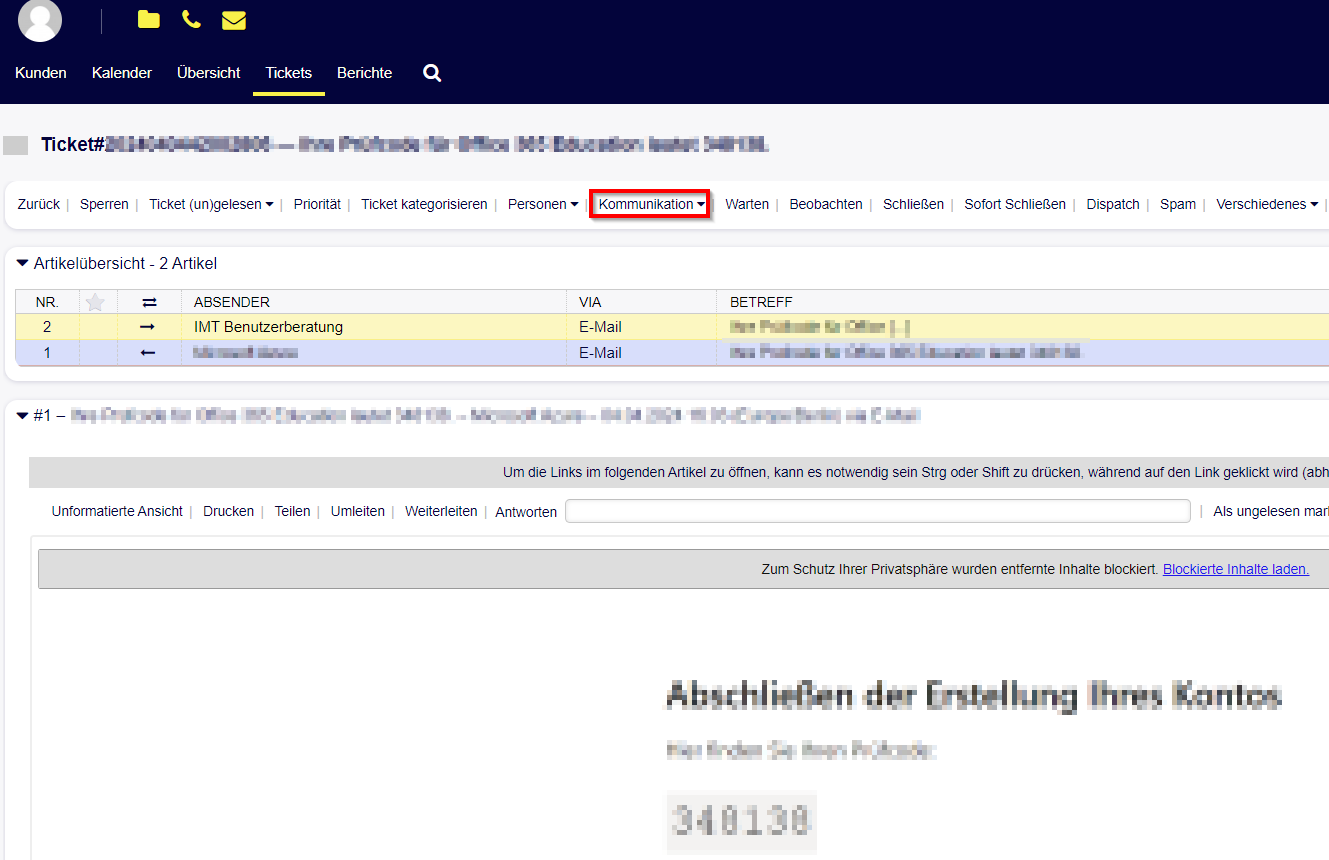Click the Blockierte Inhalte laden link
The height and width of the screenshot is (860, 1329).
1236,569
